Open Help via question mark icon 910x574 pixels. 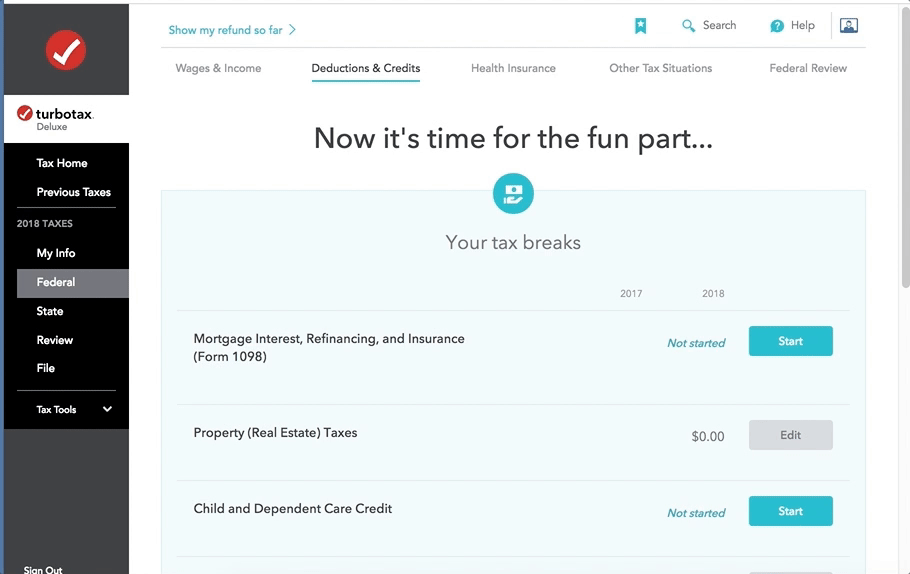pyautogui.click(x=777, y=26)
